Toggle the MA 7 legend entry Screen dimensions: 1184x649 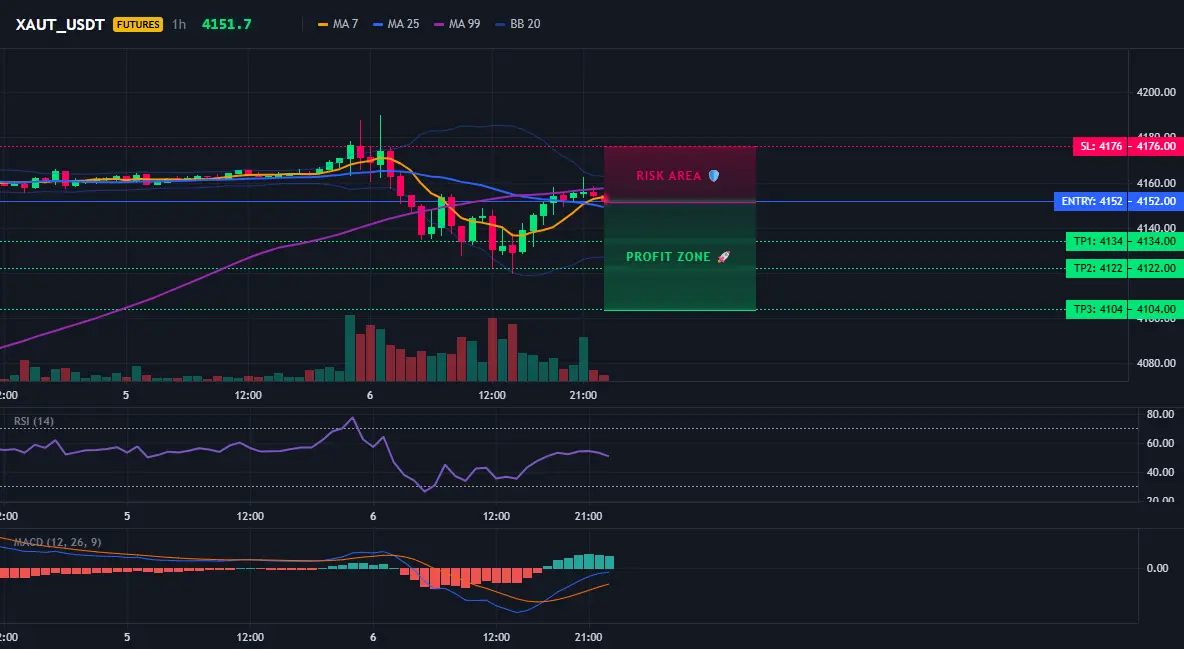[x=338, y=24]
